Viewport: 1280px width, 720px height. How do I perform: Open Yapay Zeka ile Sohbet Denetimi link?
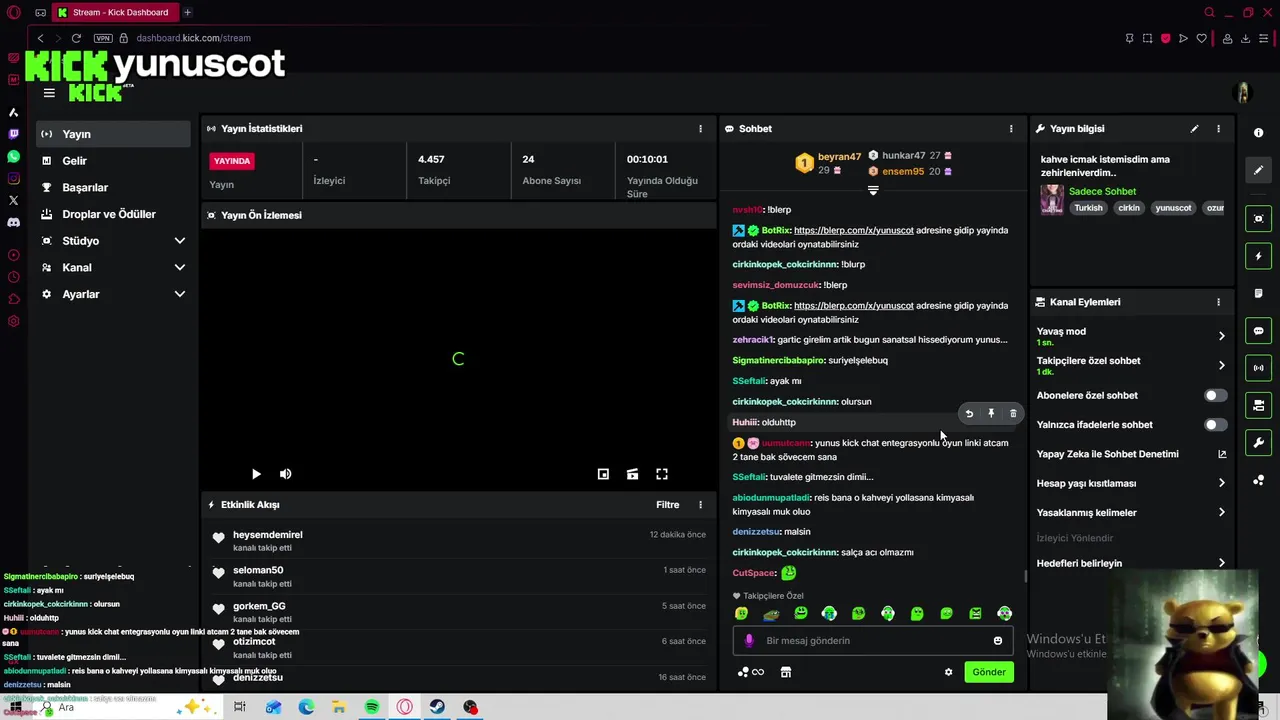1131,454
